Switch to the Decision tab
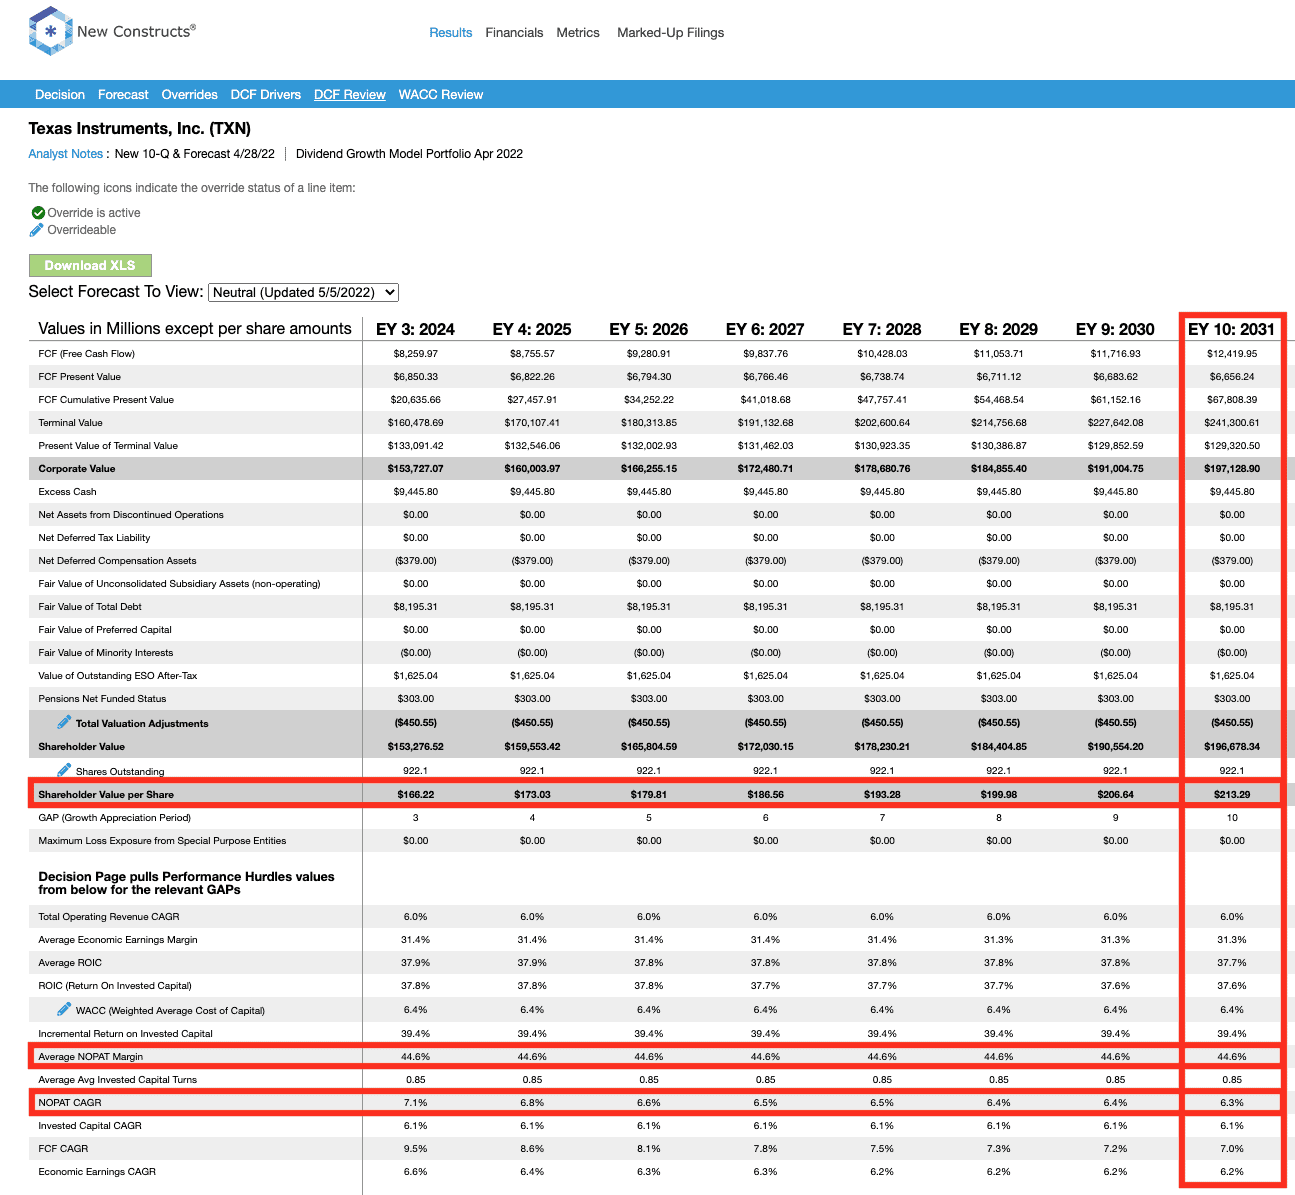Screen dimensions: 1295x1195 click(60, 95)
